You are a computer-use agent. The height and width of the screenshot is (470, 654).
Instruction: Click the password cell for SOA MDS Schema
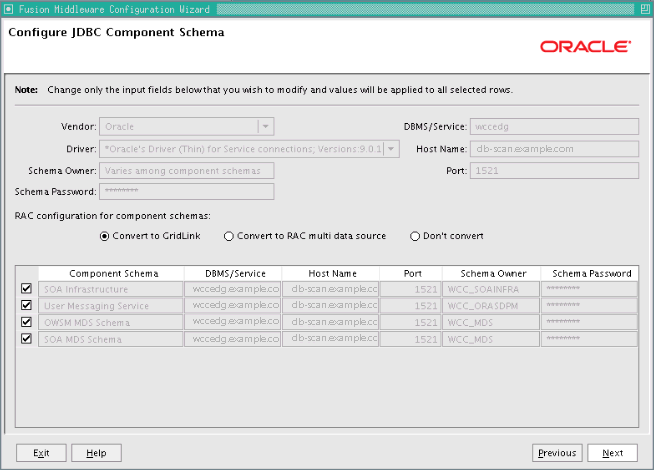(x=589, y=339)
